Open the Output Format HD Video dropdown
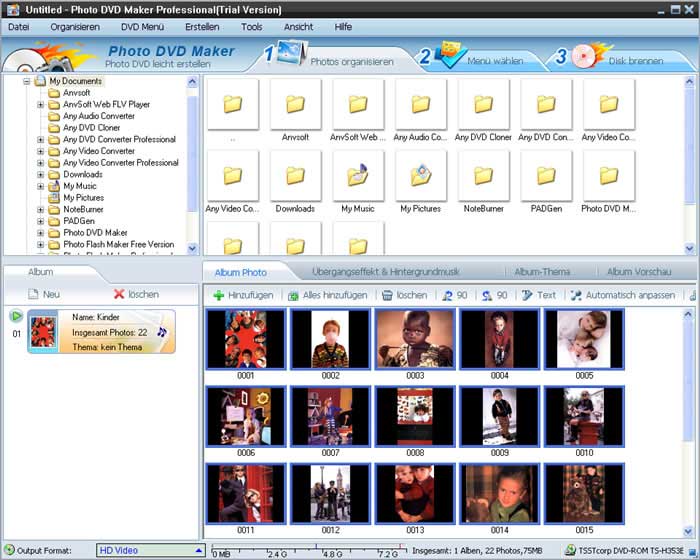 point(150,550)
